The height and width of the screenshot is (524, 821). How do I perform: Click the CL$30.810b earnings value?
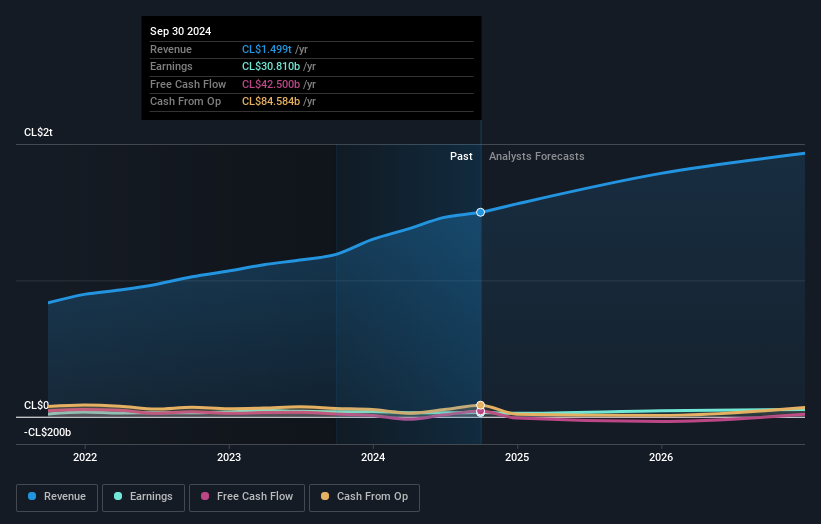point(271,66)
